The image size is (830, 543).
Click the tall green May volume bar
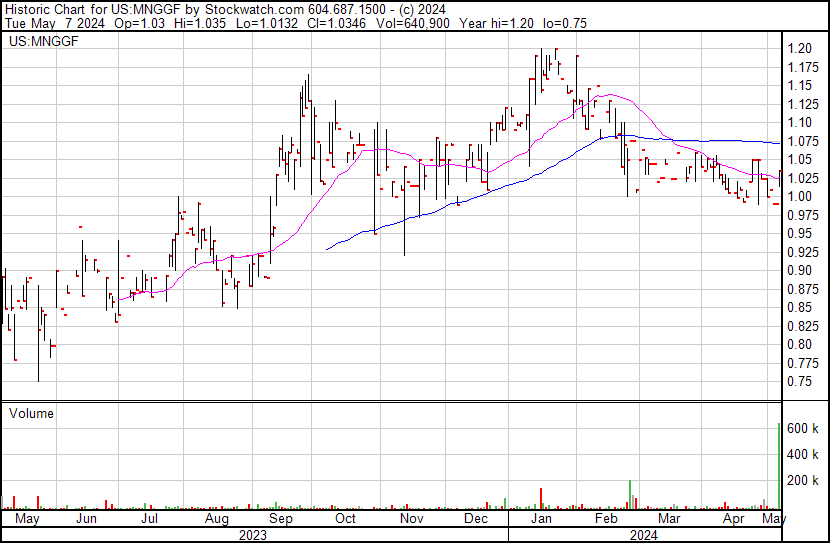779,466
